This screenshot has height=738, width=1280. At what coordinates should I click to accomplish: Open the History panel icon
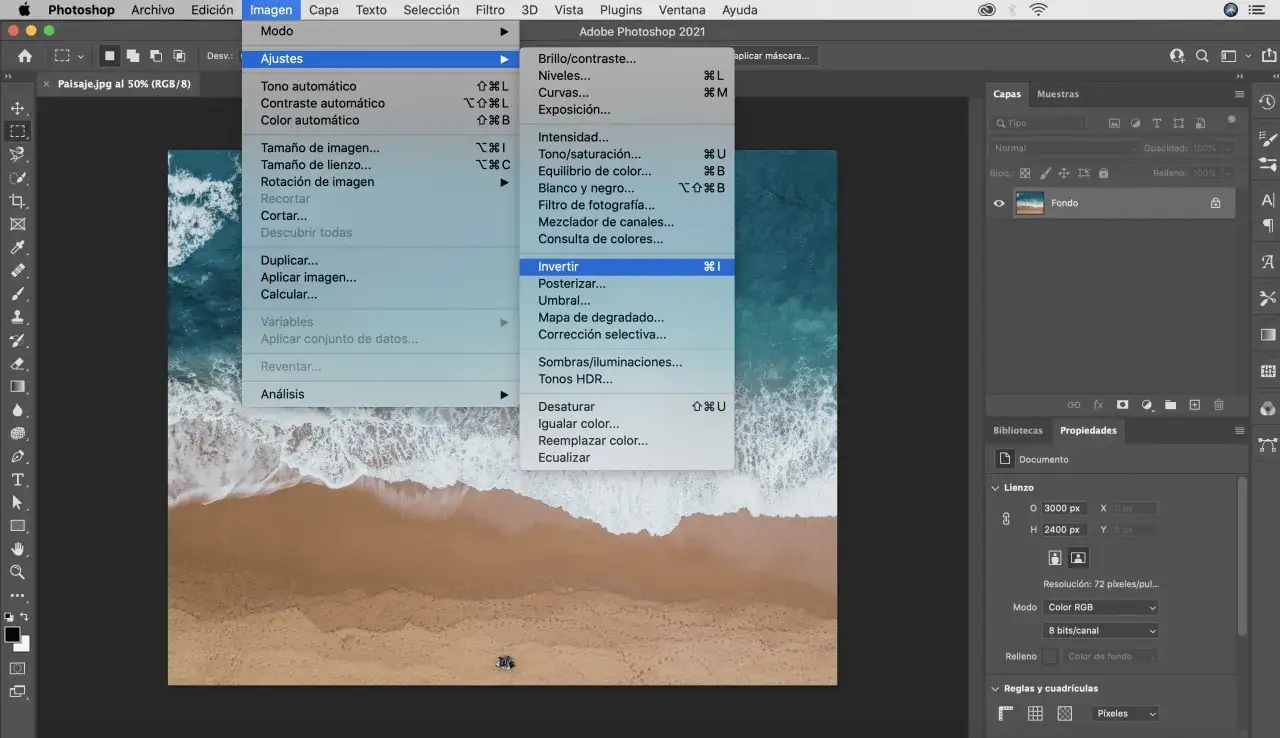click(x=1267, y=102)
